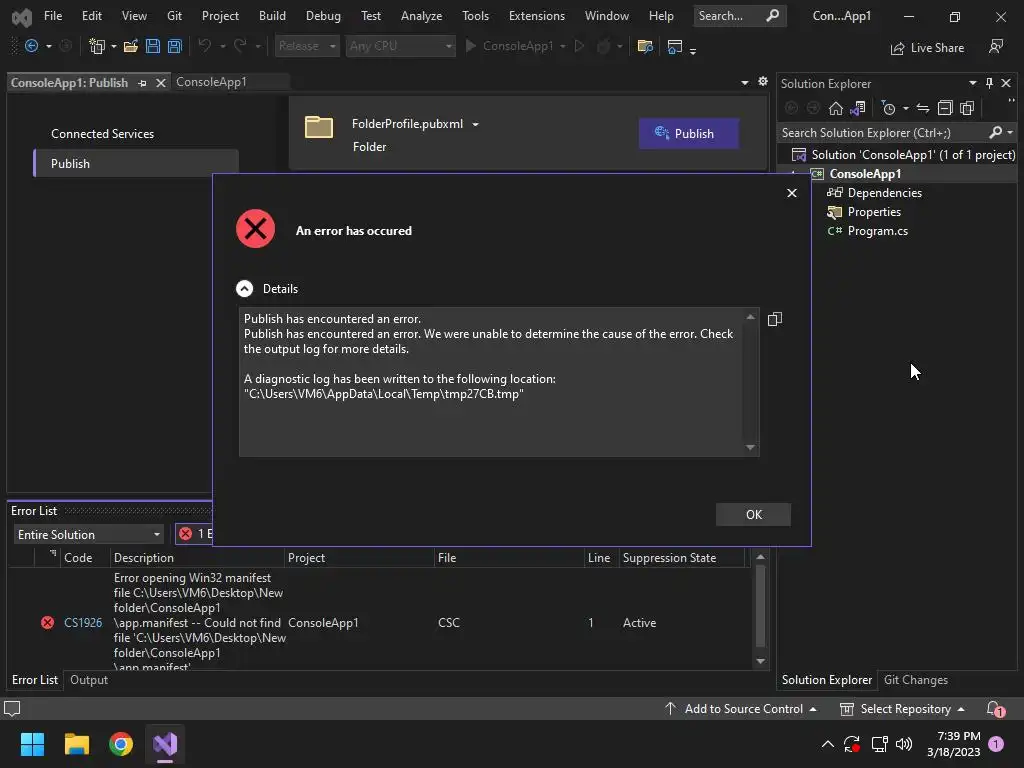Click the Undo toolbar icon

(x=204, y=46)
